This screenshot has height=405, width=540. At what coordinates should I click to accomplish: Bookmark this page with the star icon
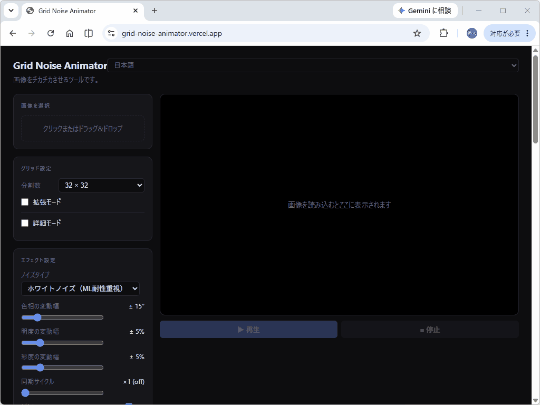pyautogui.click(x=417, y=33)
